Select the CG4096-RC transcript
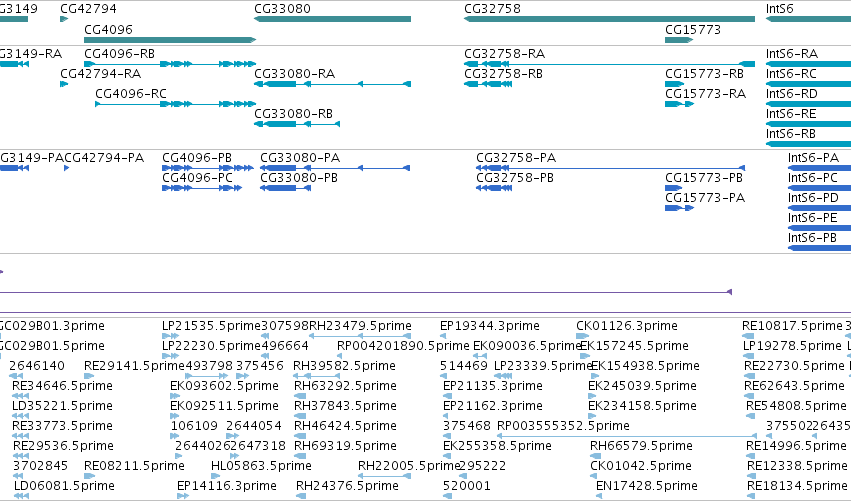Screen dimensions: 851x501 tap(175, 104)
